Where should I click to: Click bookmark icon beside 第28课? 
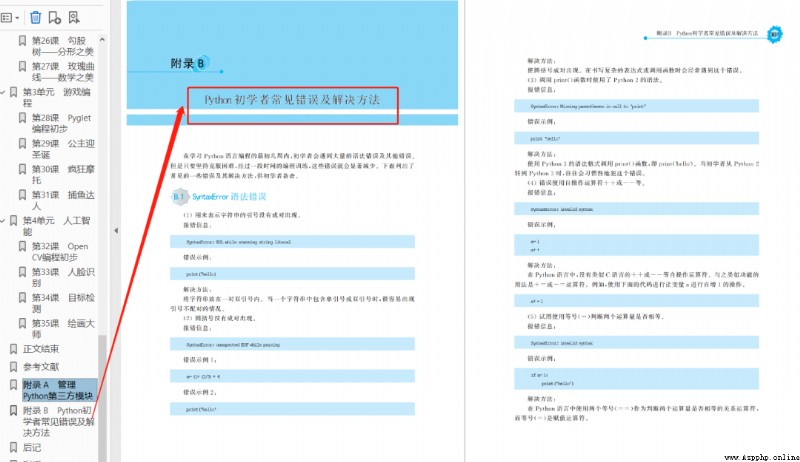tap(22, 118)
